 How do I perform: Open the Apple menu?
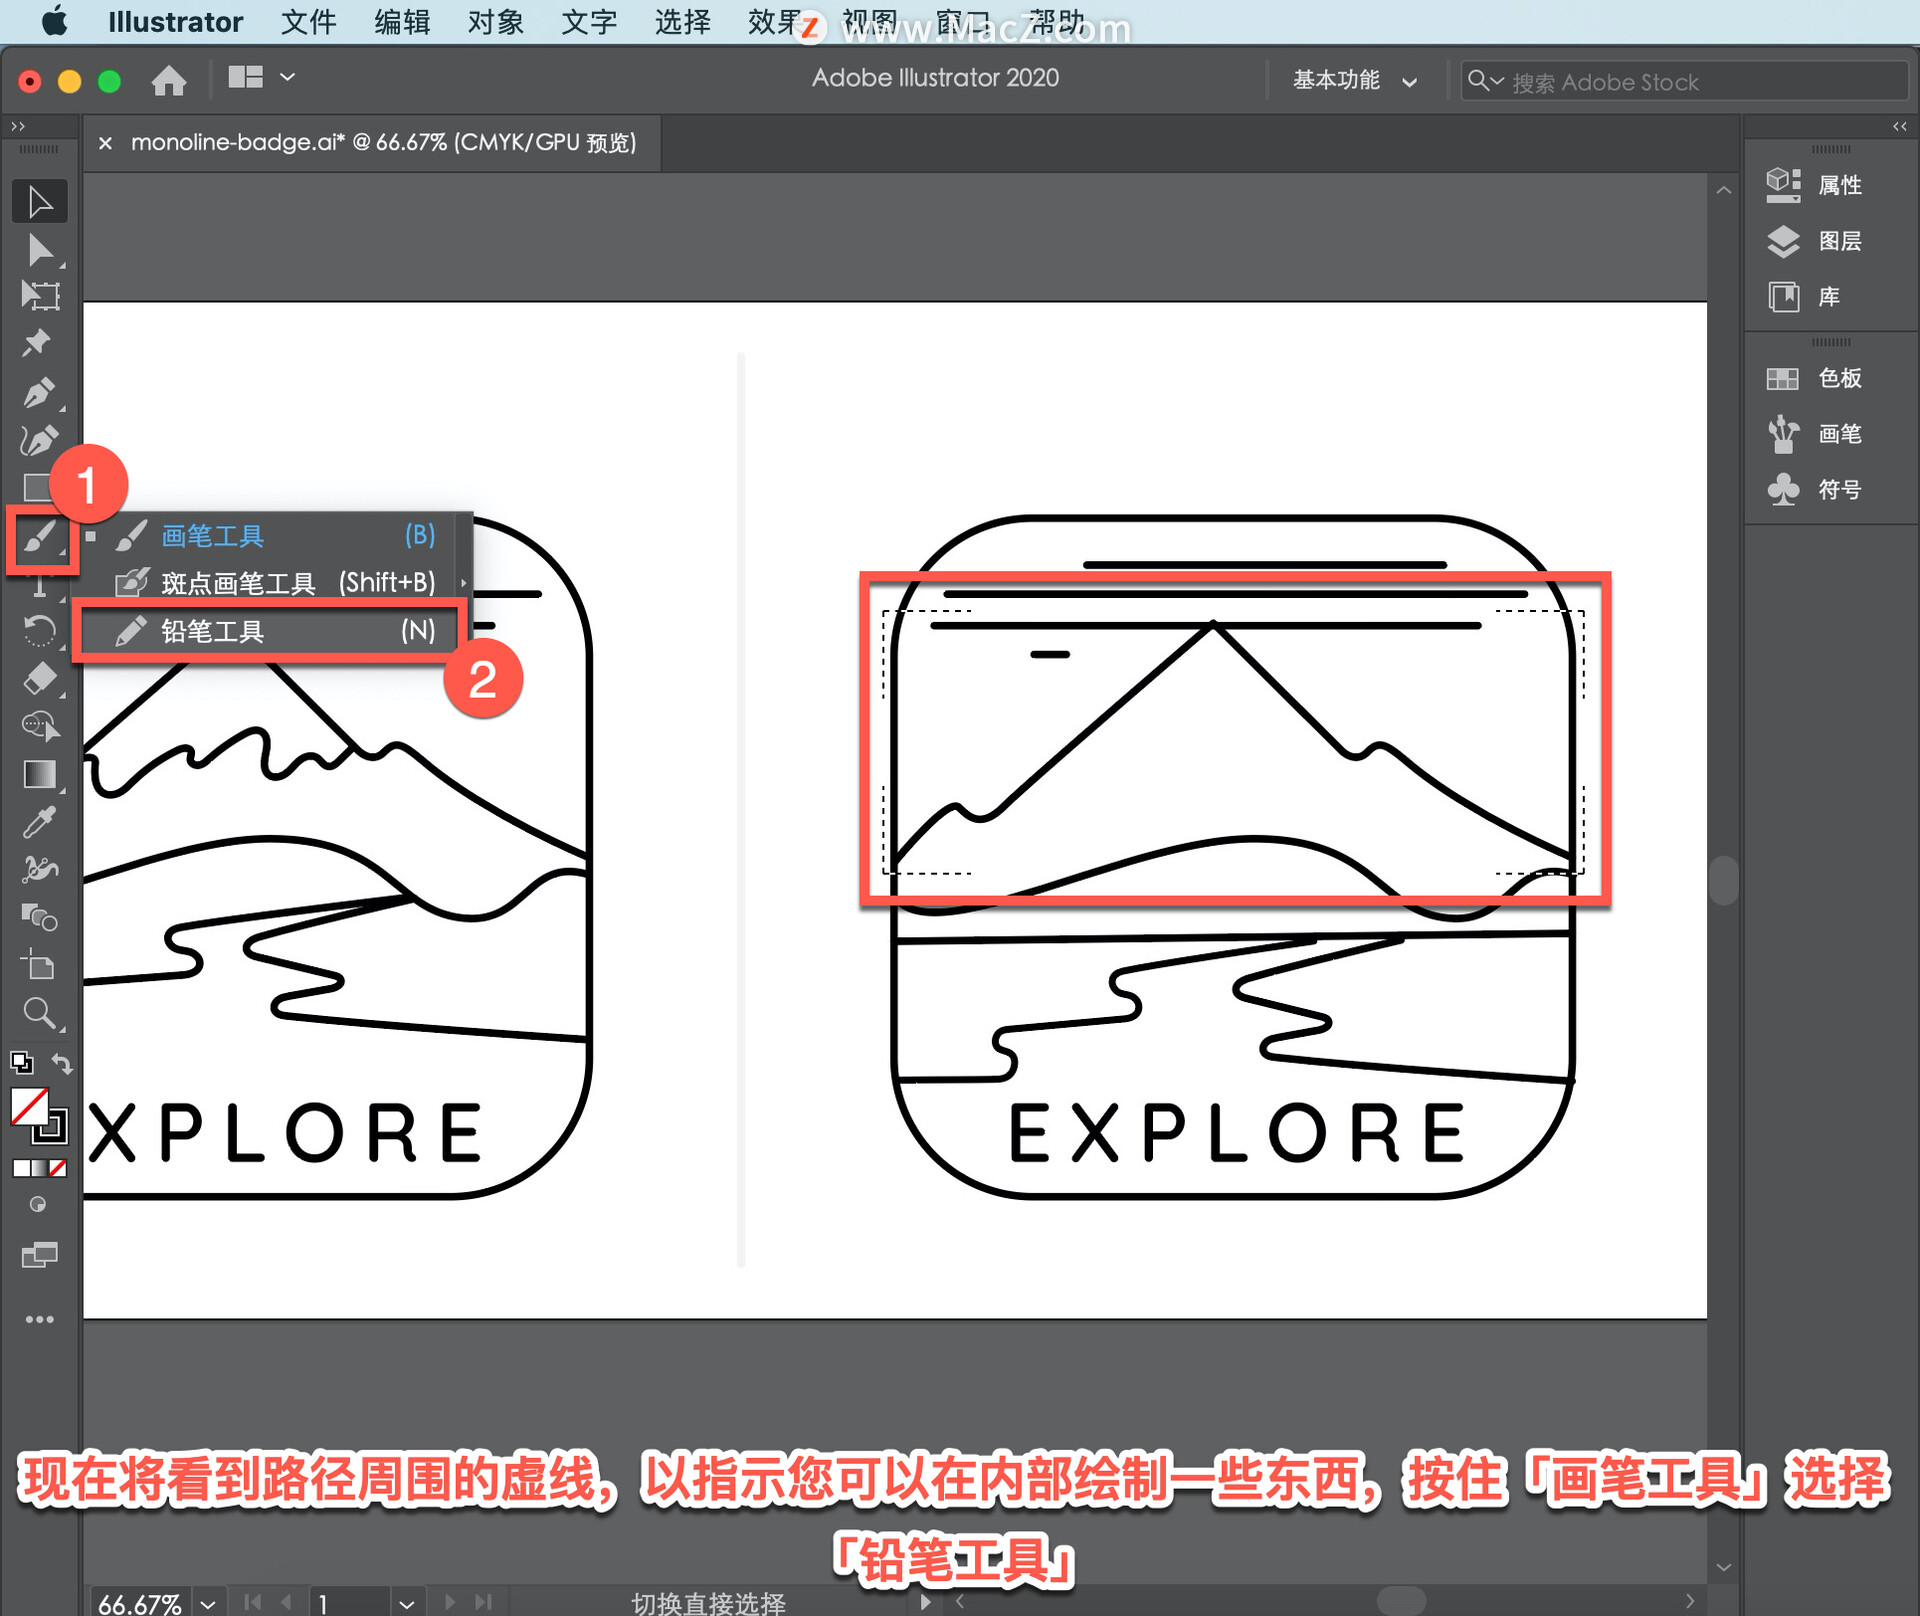coord(55,21)
